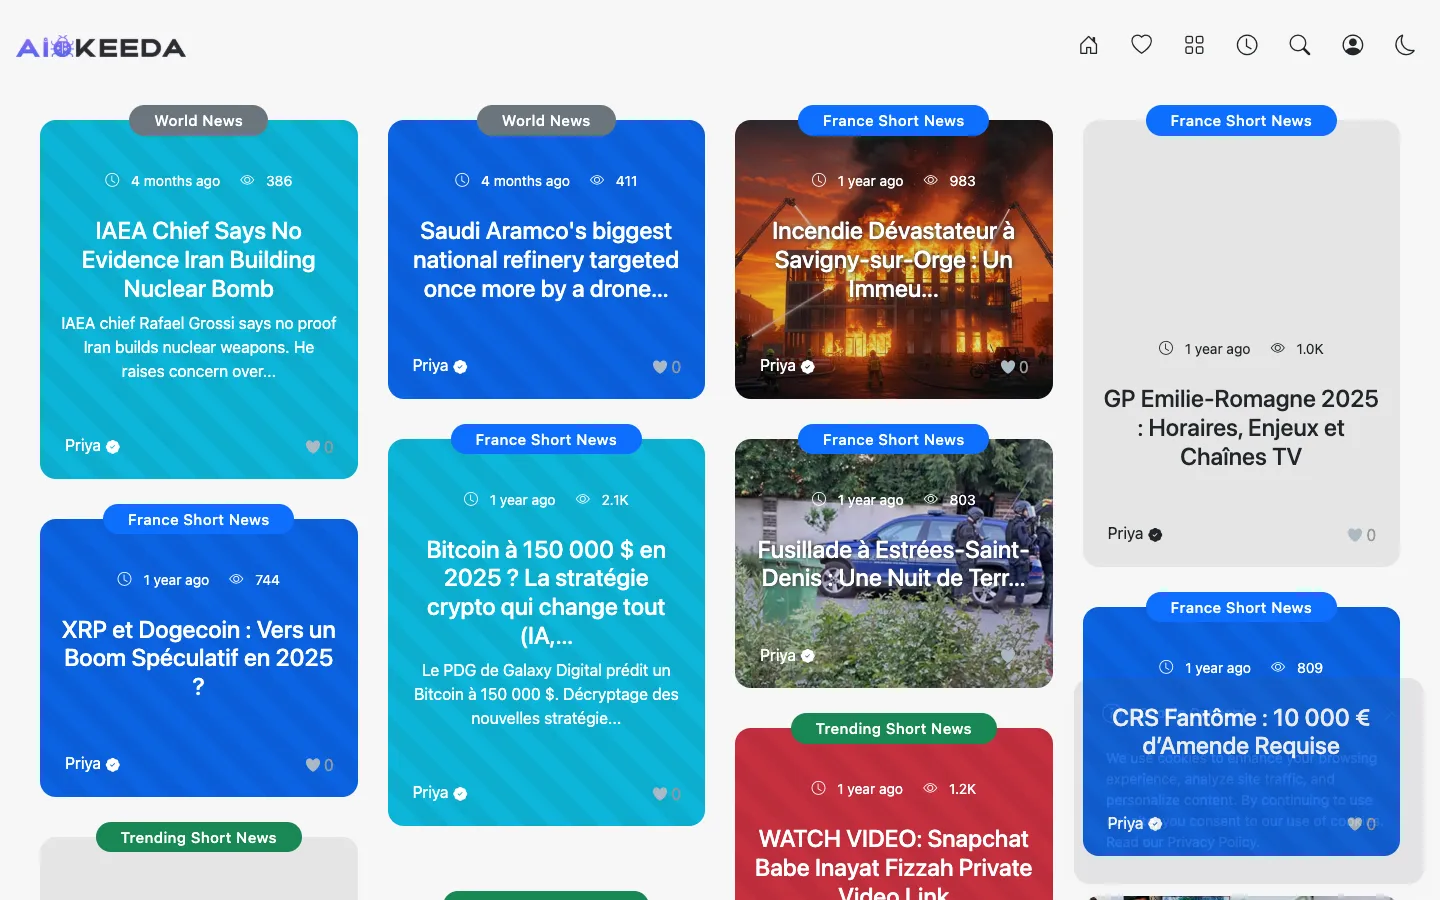Click 983 views count on Incendie card
The width and height of the screenshot is (1440, 900).
click(962, 181)
